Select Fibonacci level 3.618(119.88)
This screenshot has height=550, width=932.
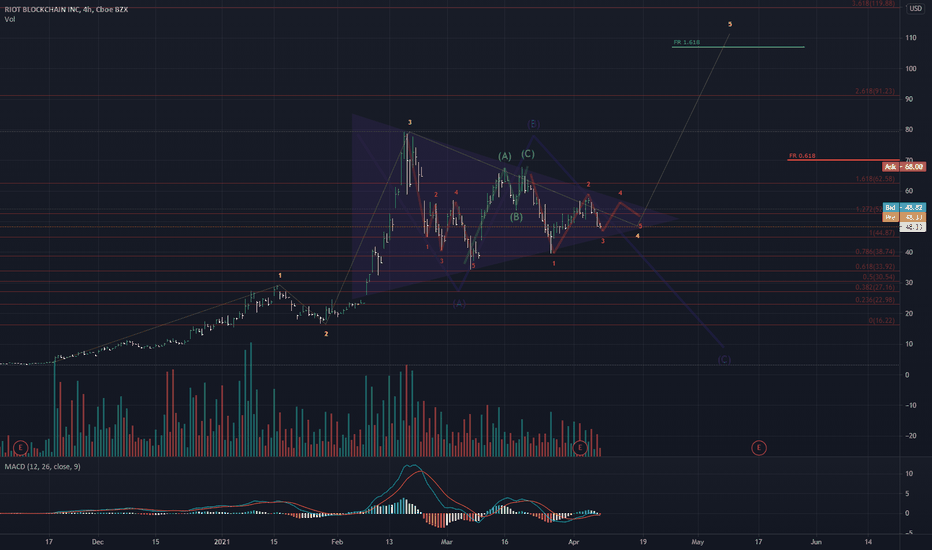coord(873,4)
